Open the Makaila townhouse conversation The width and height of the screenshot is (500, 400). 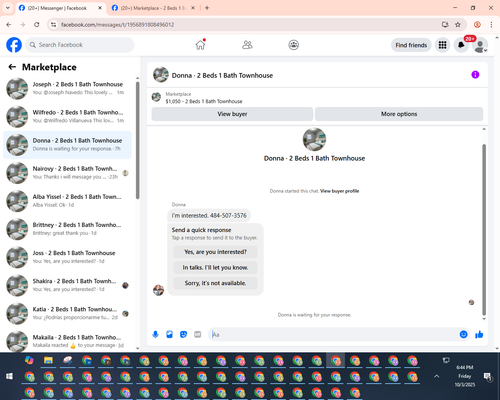67,341
